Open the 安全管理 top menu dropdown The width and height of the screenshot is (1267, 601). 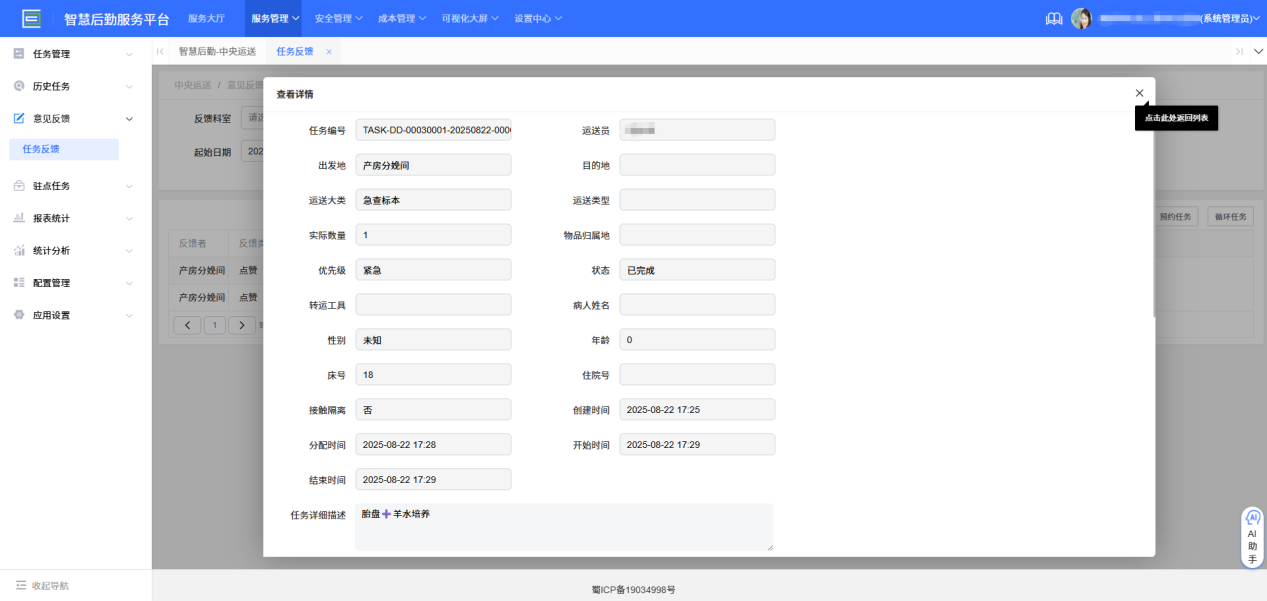[338, 19]
